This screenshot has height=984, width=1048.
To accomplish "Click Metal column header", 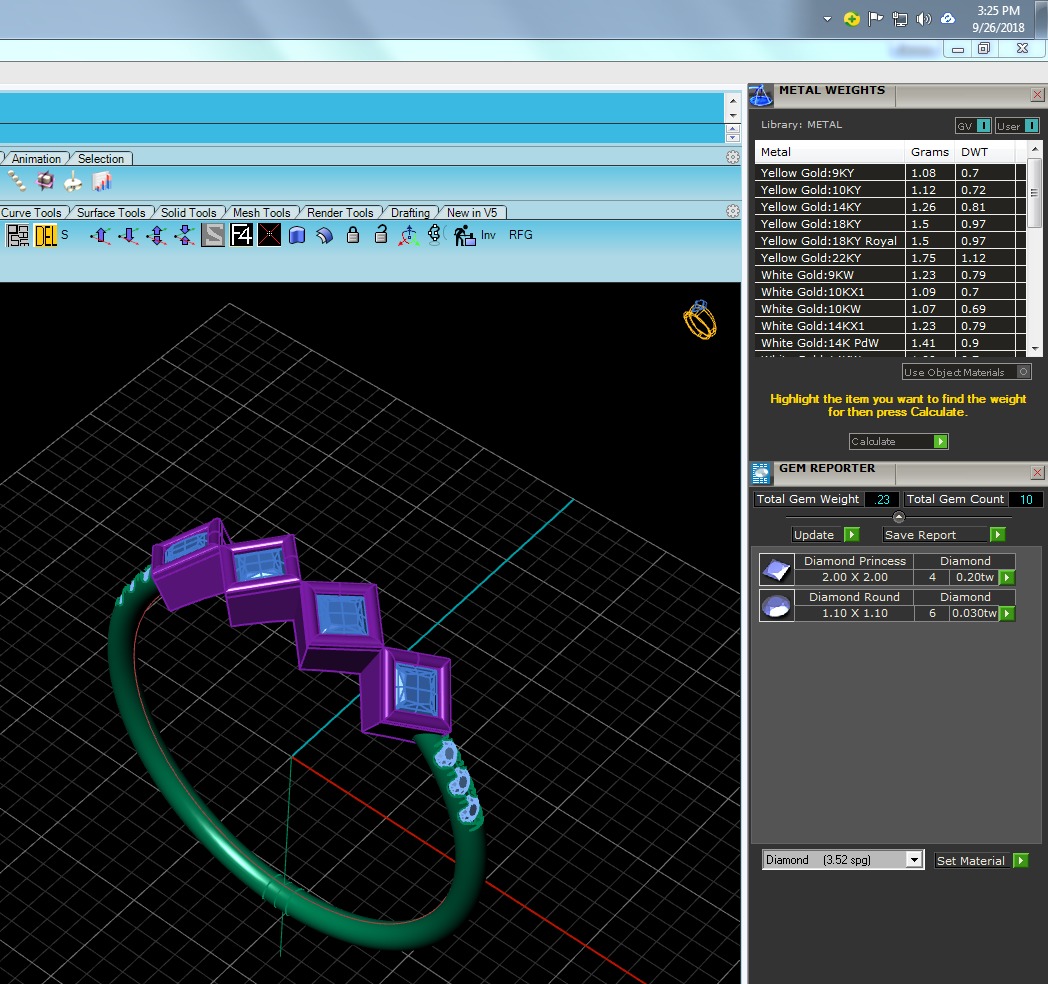I will 830,152.
